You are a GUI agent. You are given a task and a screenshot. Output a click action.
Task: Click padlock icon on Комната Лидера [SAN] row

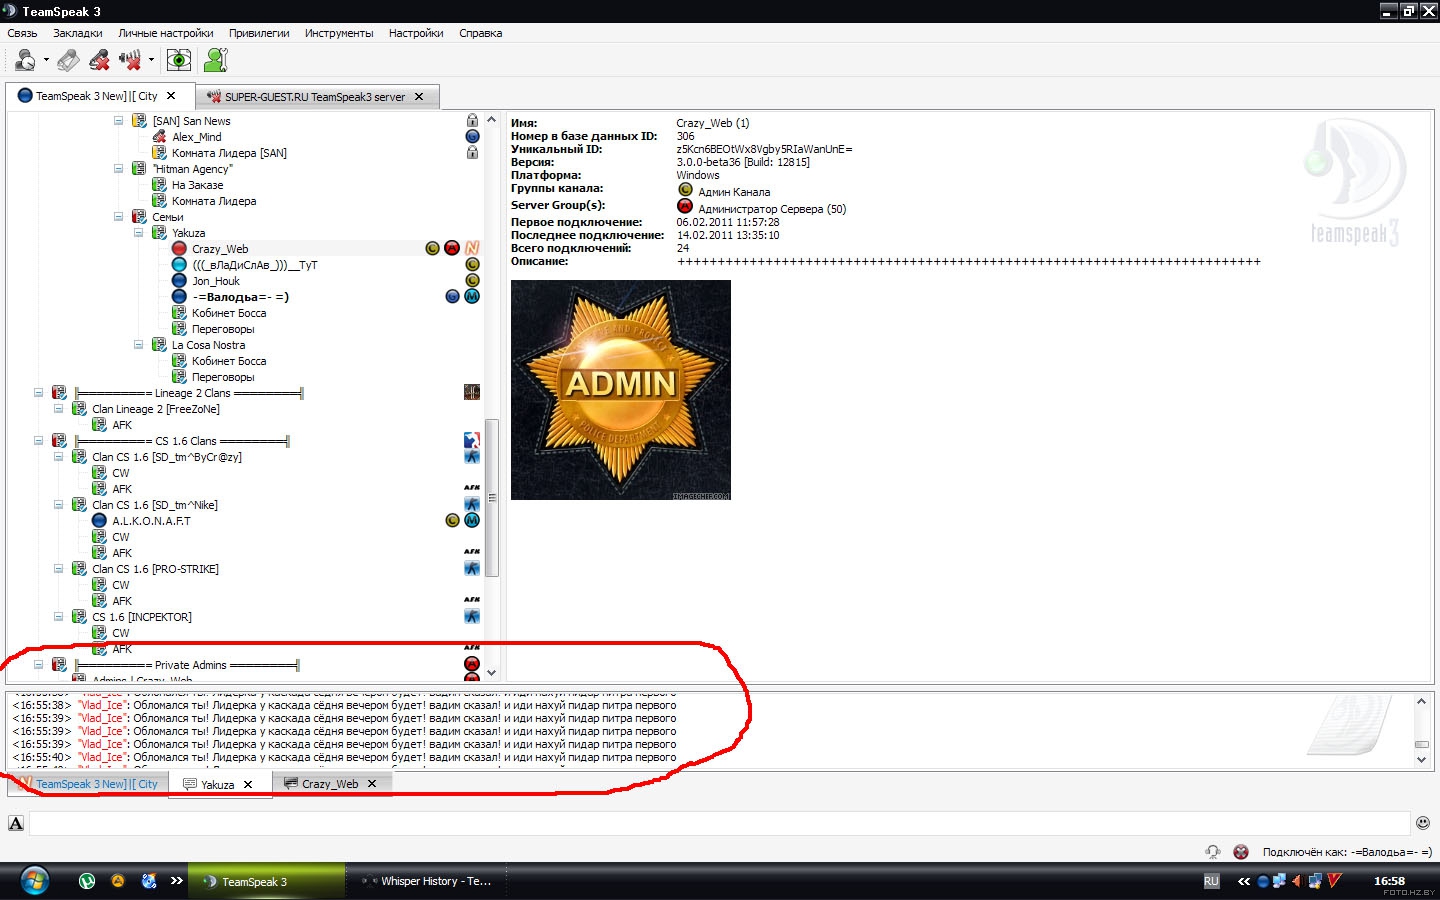[x=472, y=153]
